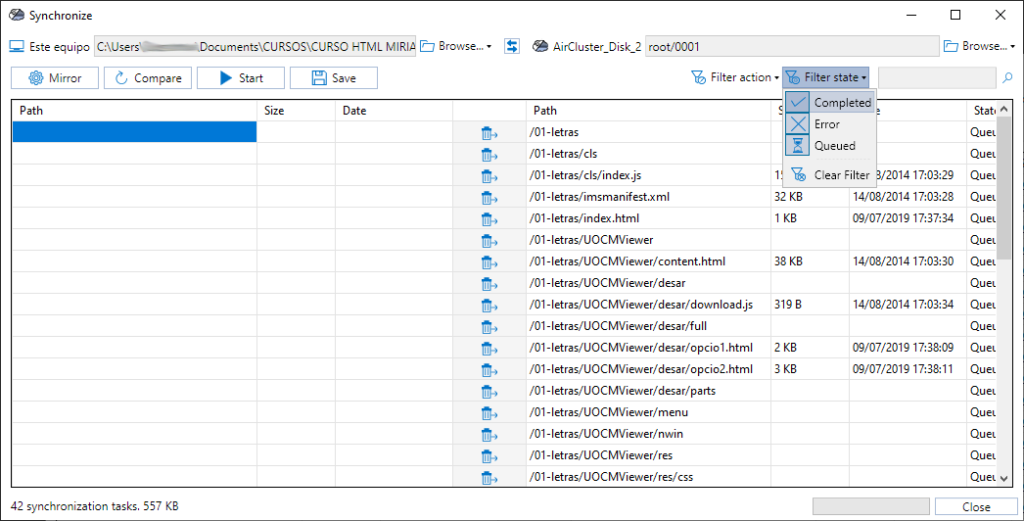The height and width of the screenshot is (521, 1024).
Task: Click the Este equipo computer icon
Action: tap(17, 46)
